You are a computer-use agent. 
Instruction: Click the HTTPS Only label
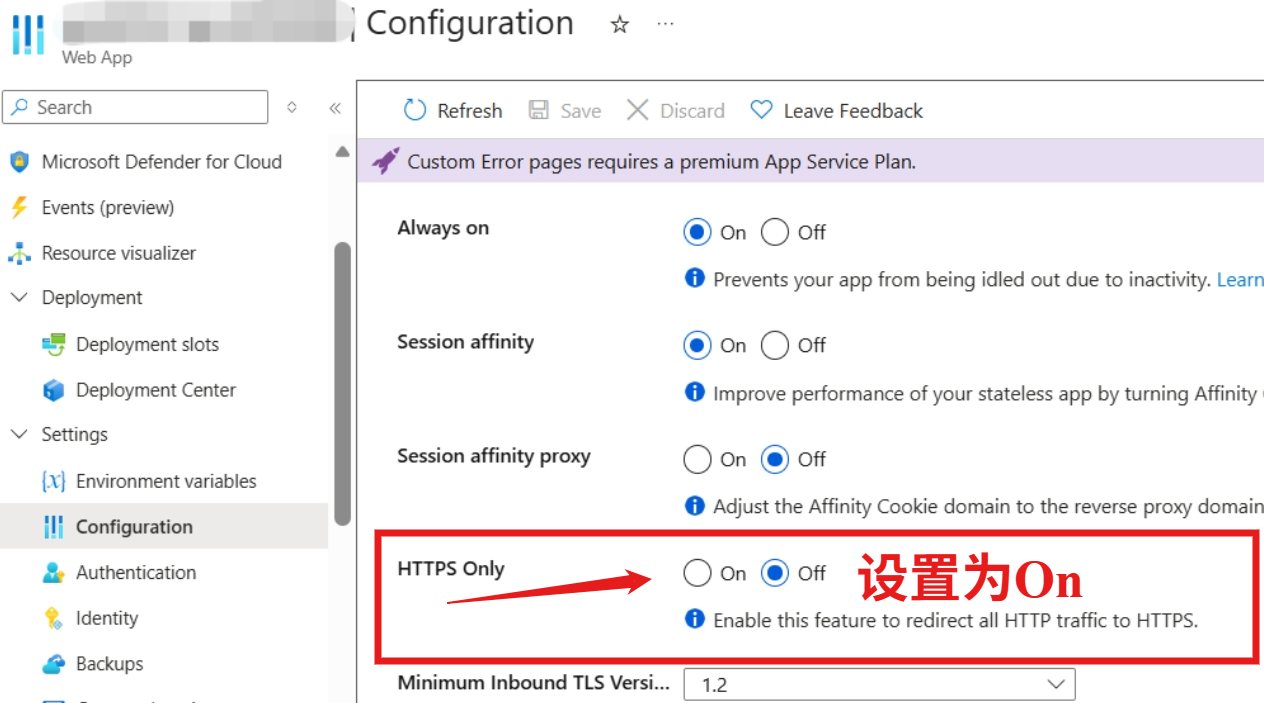tap(451, 569)
